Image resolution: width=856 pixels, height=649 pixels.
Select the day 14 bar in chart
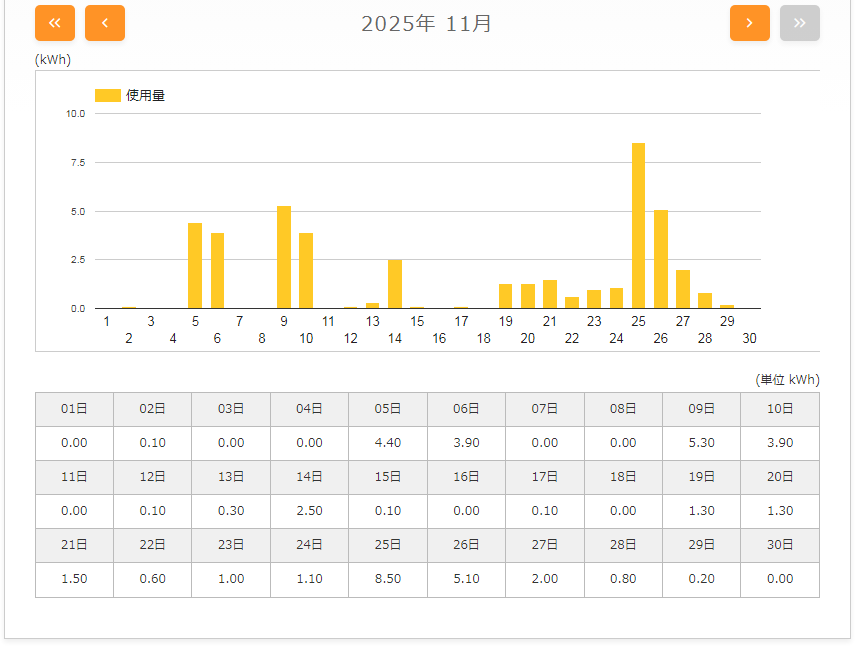(395, 284)
